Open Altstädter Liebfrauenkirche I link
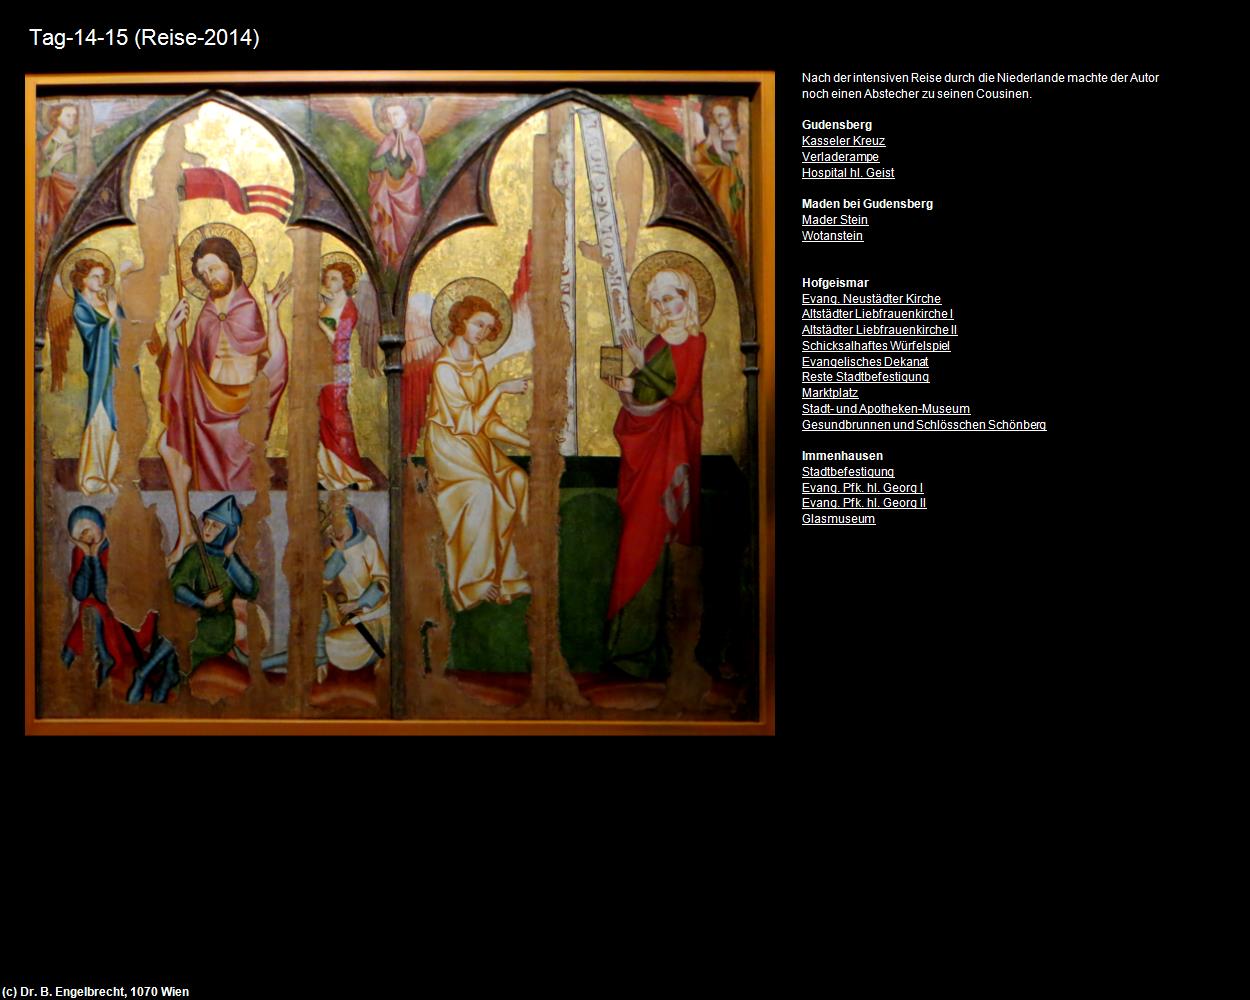This screenshot has width=1250, height=1000. coord(877,314)
